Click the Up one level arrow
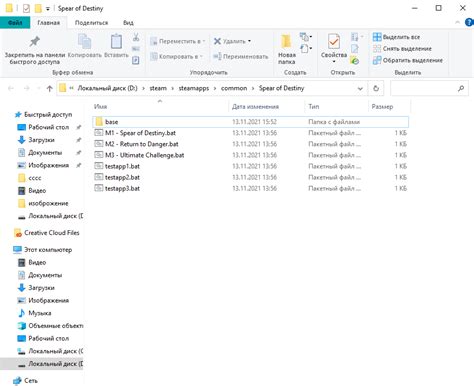Viewport: 474px width, 386px height. pyautogui.click(x=50, y=88)
